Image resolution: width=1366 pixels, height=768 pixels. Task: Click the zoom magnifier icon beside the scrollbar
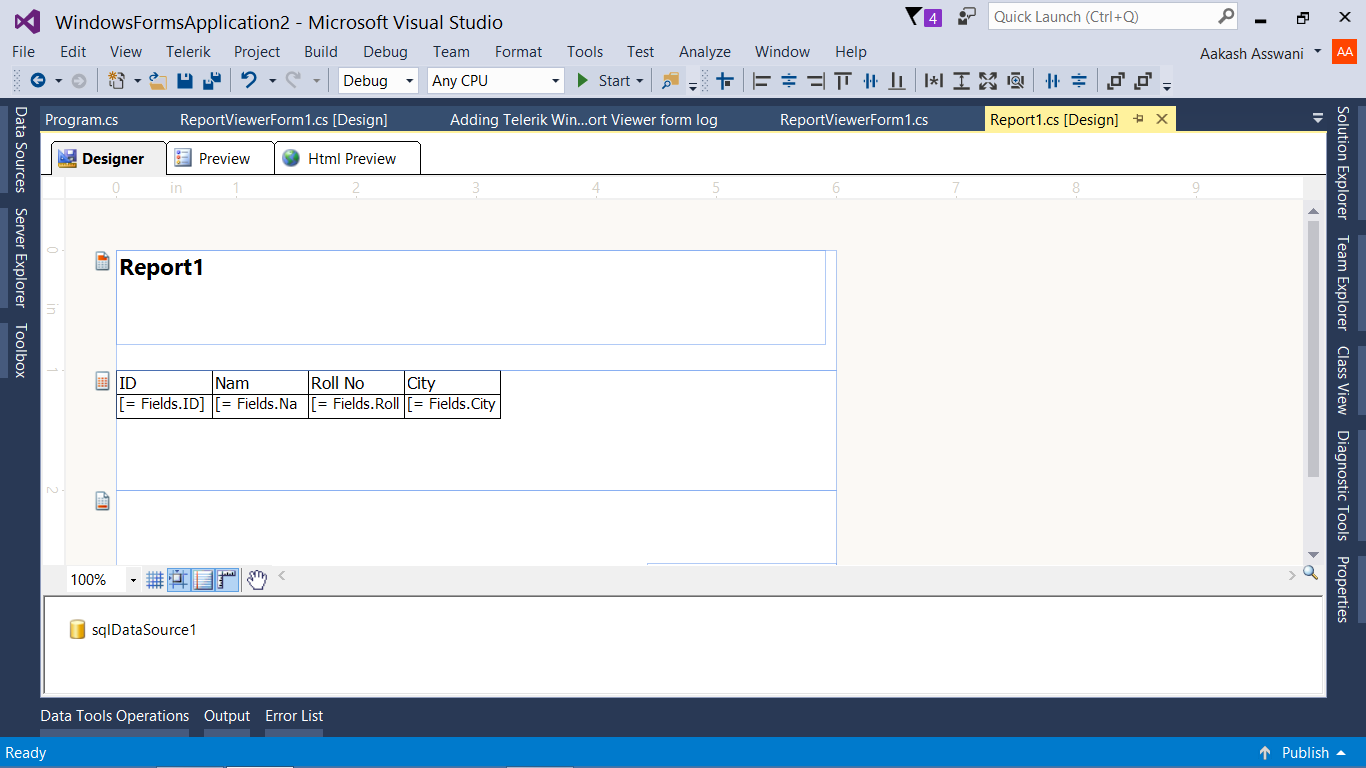pos(1310,573)
